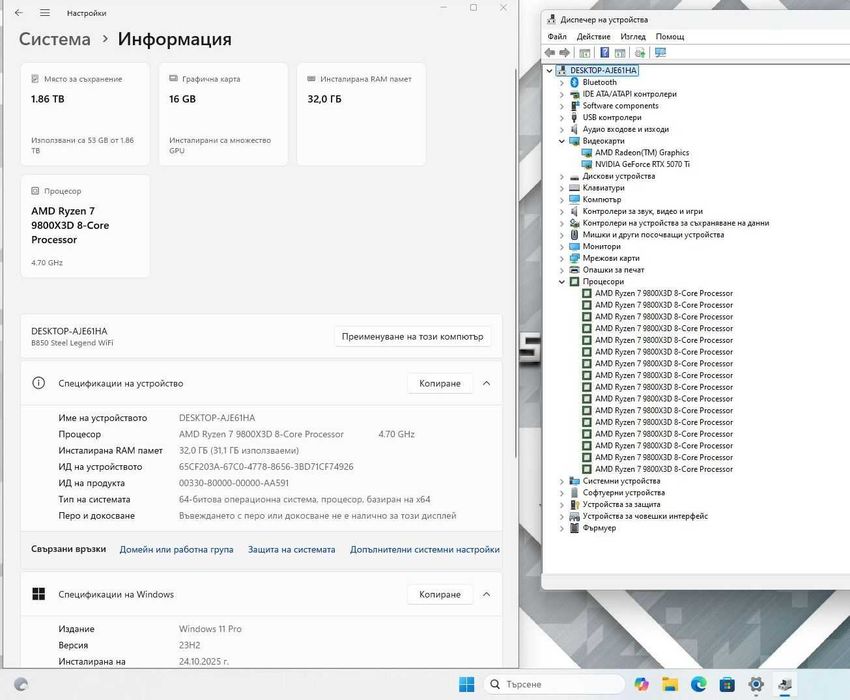Click the update driver icon with green arrow
This screenshot has width=850, height=700.
(640, 53)
